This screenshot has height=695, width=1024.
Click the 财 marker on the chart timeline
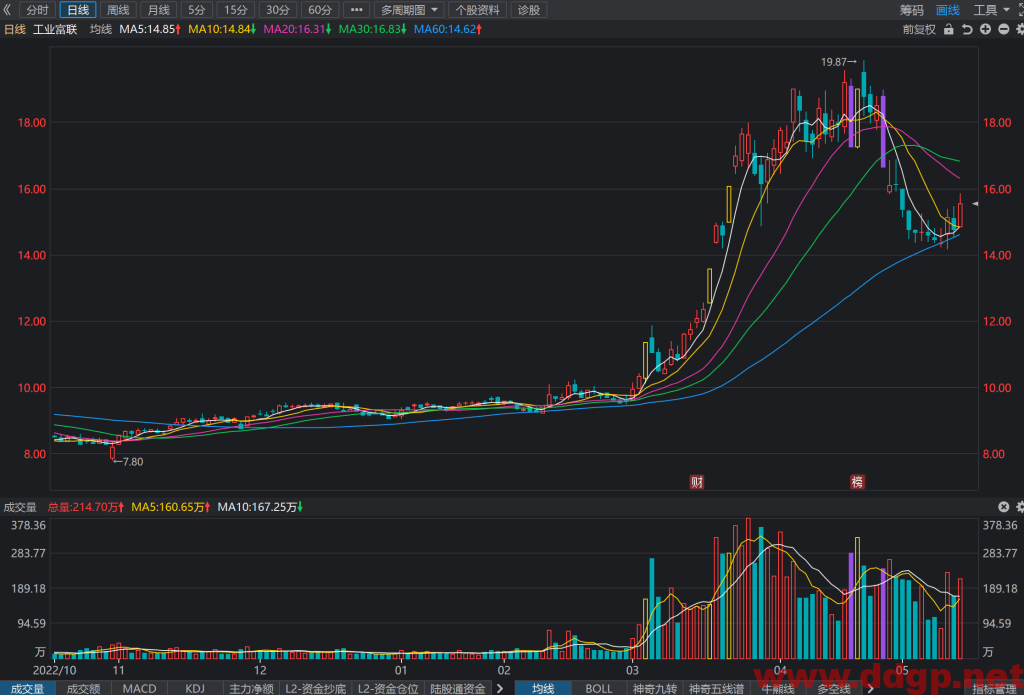697,482
